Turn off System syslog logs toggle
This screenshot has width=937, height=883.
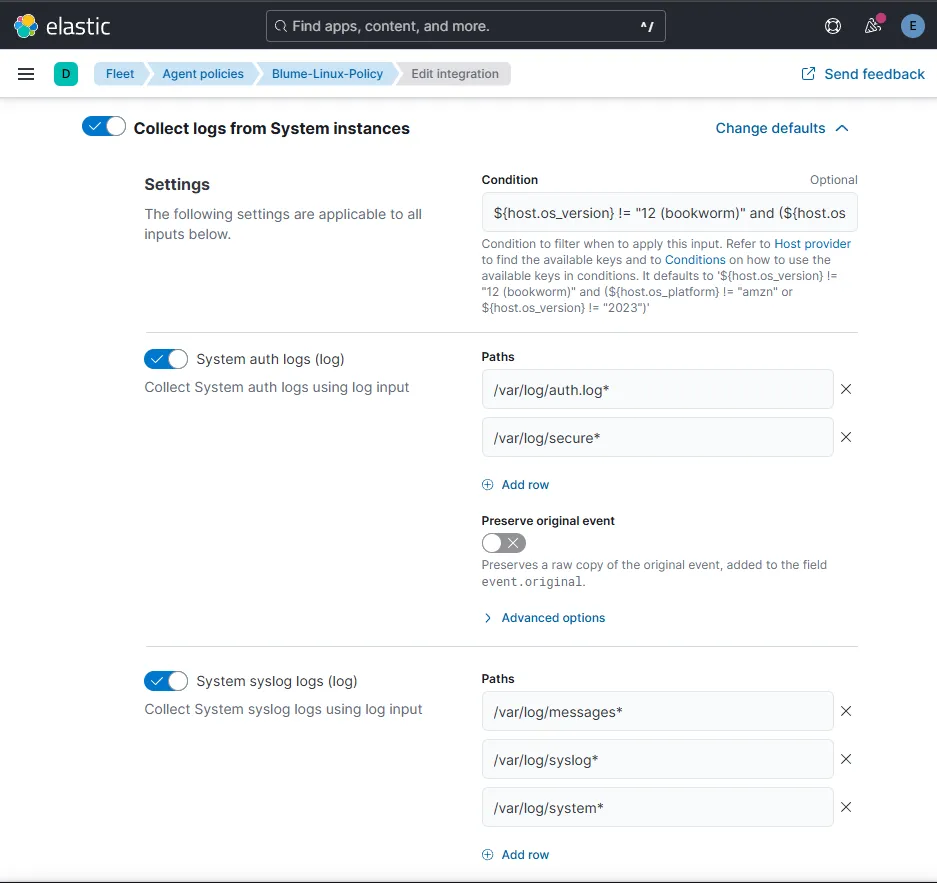[166, 681]
